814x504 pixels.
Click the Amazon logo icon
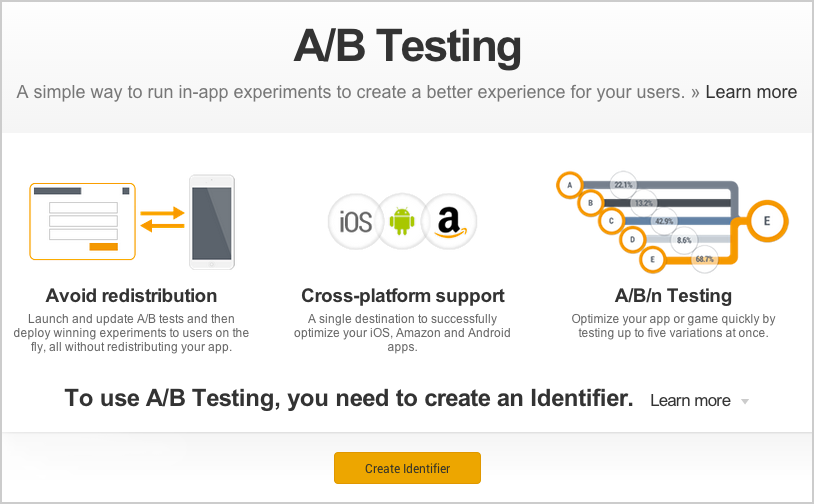coord(449,222)
